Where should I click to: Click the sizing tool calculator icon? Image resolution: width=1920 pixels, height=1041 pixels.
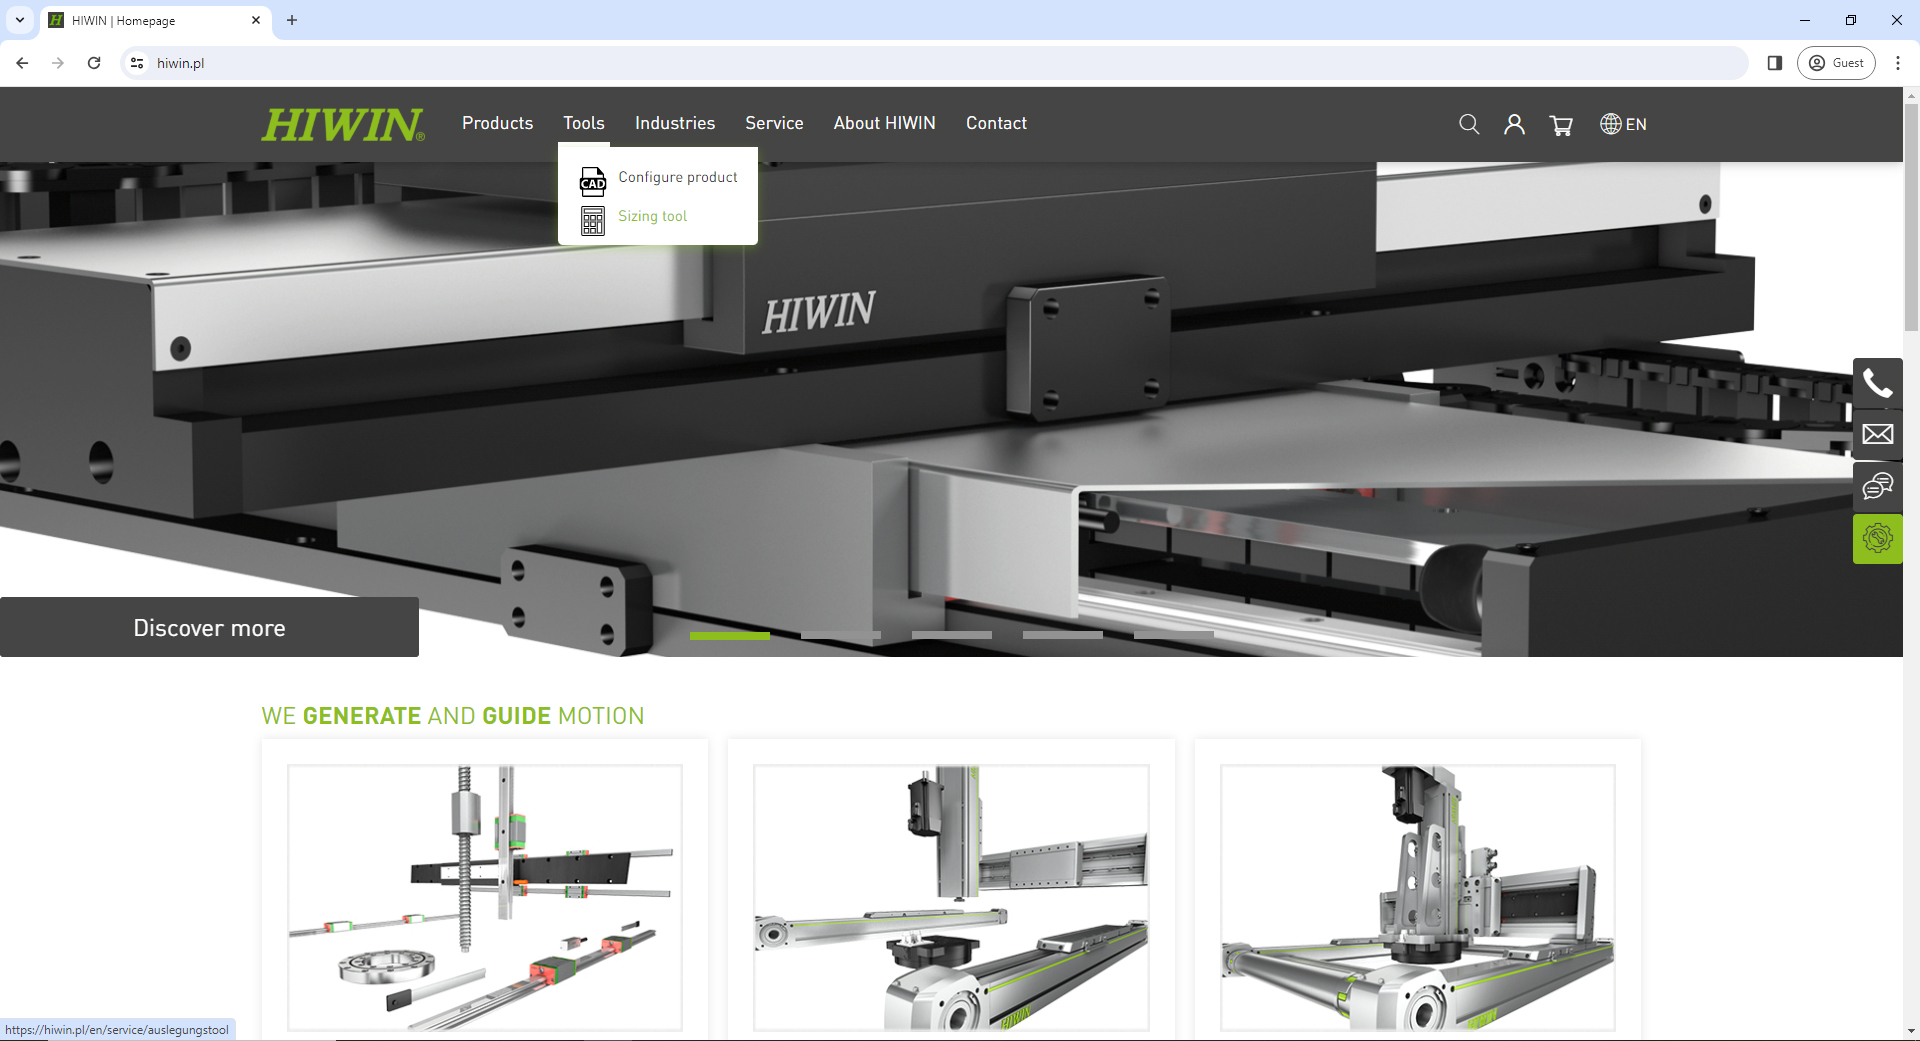593,220
